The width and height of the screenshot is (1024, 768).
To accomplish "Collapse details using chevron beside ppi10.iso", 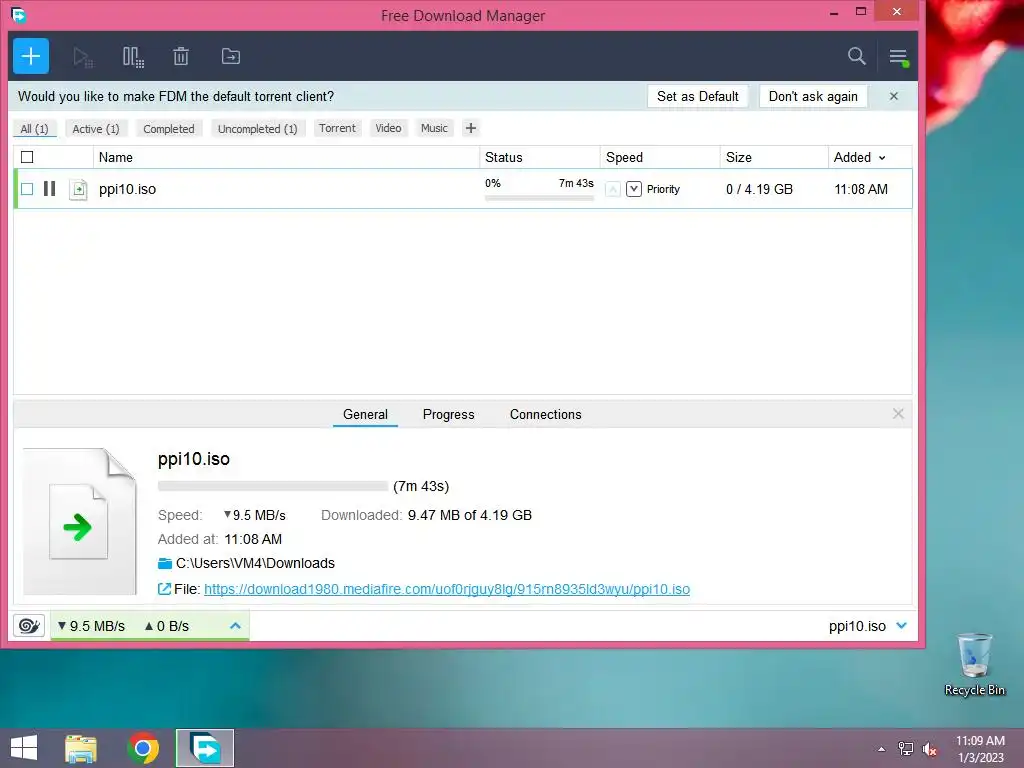I will pyautogui.click(x=901, y=626).
